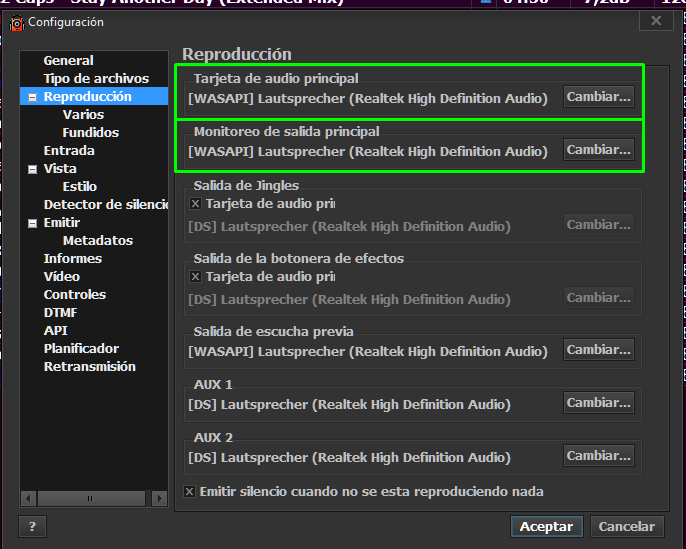Select Tipo de archivos in sidebar
Viewport: 686px width, 549px height.
pos(96,79)
